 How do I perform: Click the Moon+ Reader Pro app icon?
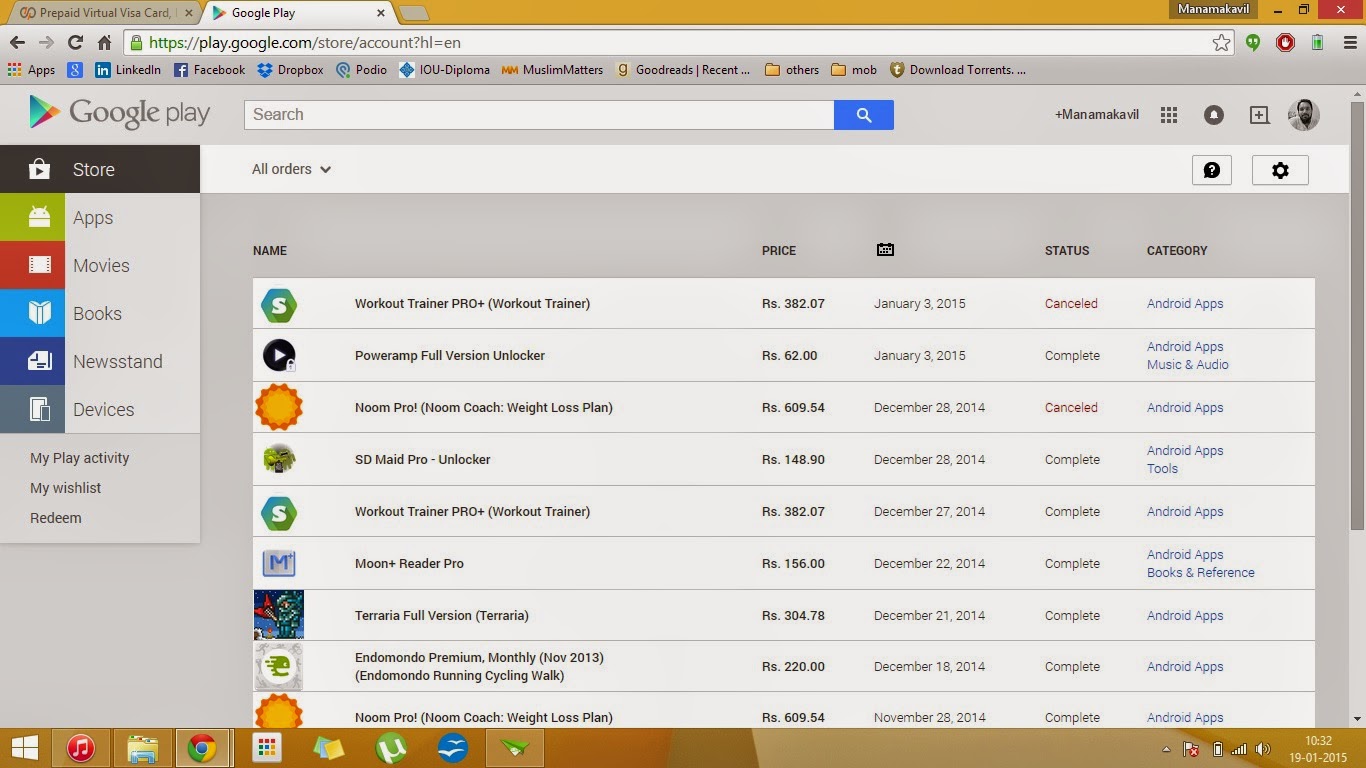(x=279, y=563)
